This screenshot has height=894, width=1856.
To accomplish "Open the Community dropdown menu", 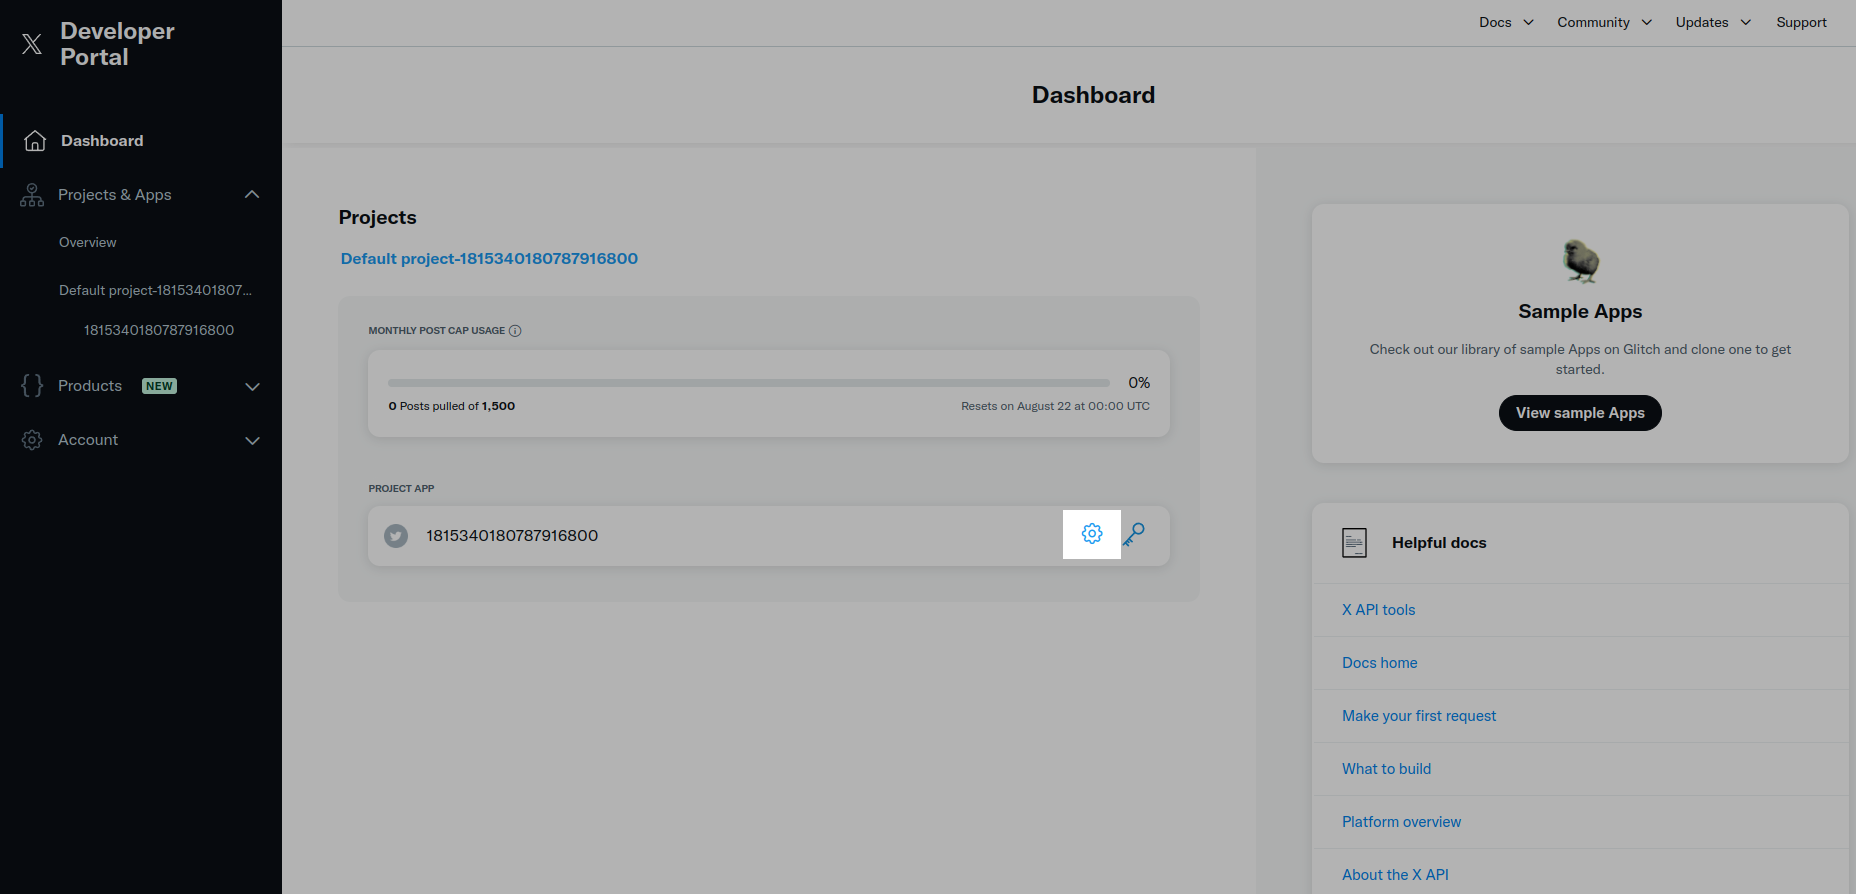I will coord(1604,22).
